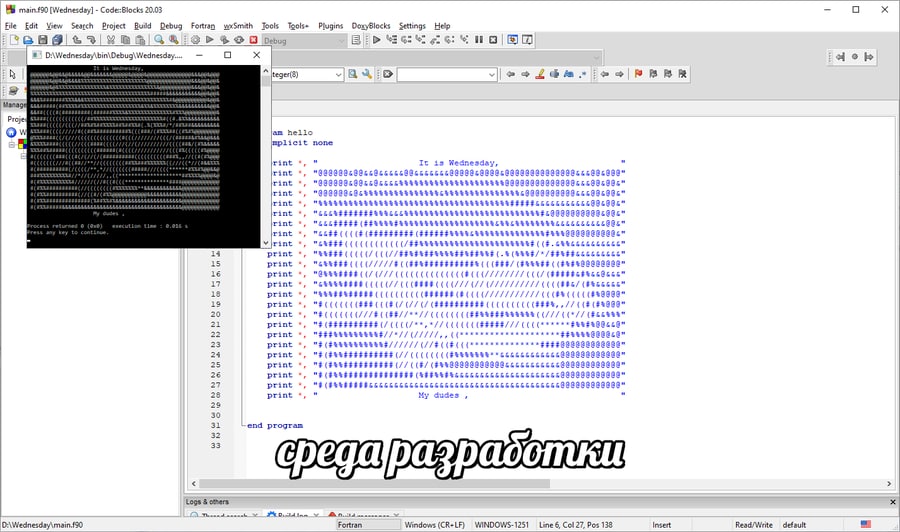Open the Fortran menu

pyautogui.click(x=203, y=26)
